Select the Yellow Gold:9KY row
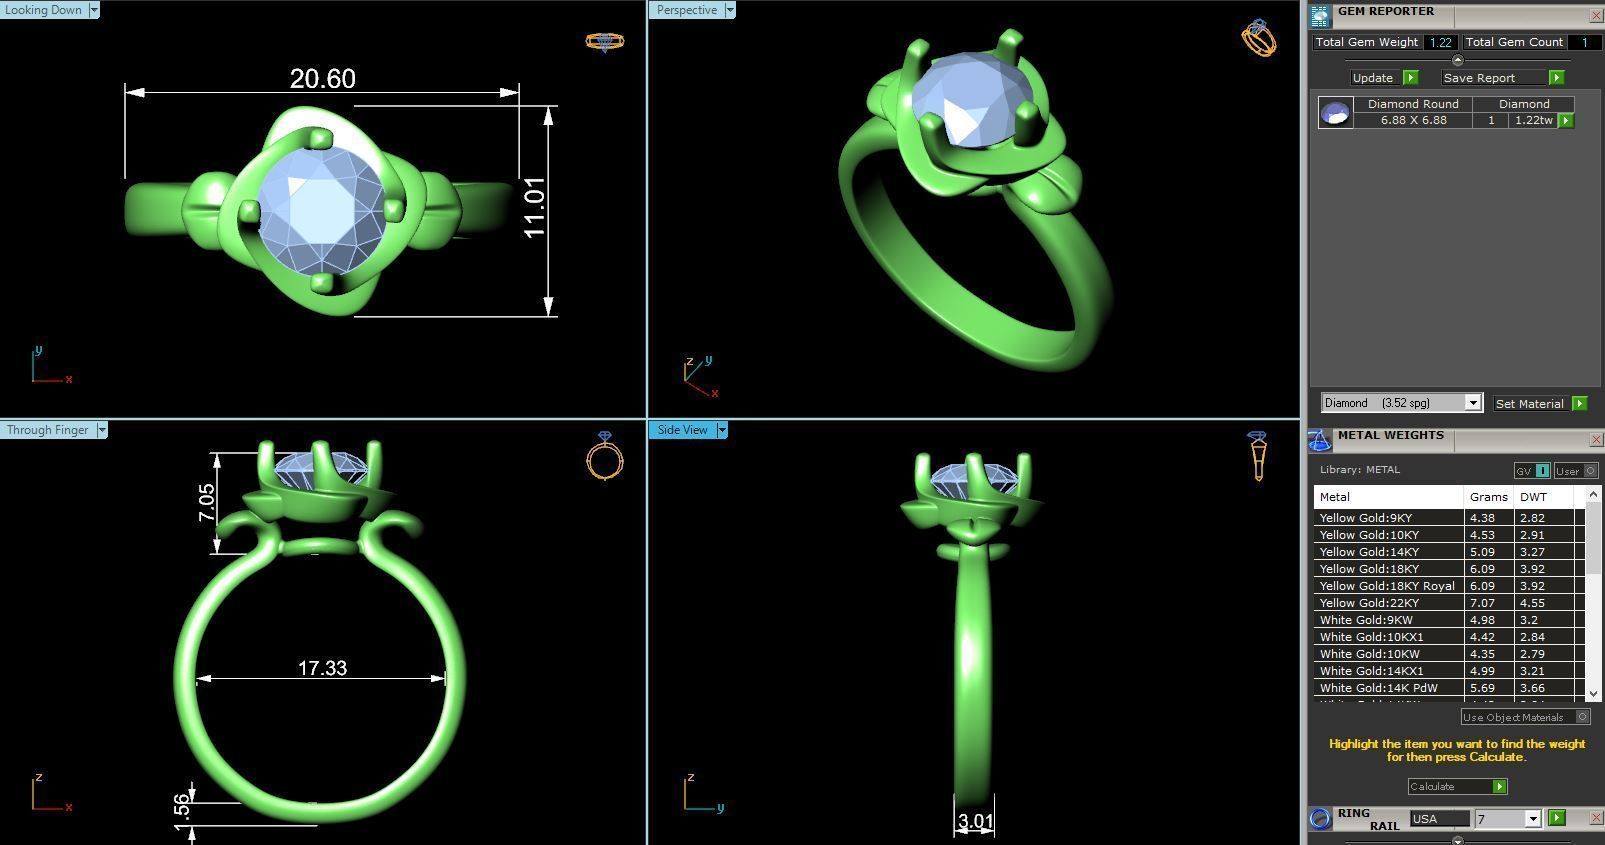 [1448, 518]
